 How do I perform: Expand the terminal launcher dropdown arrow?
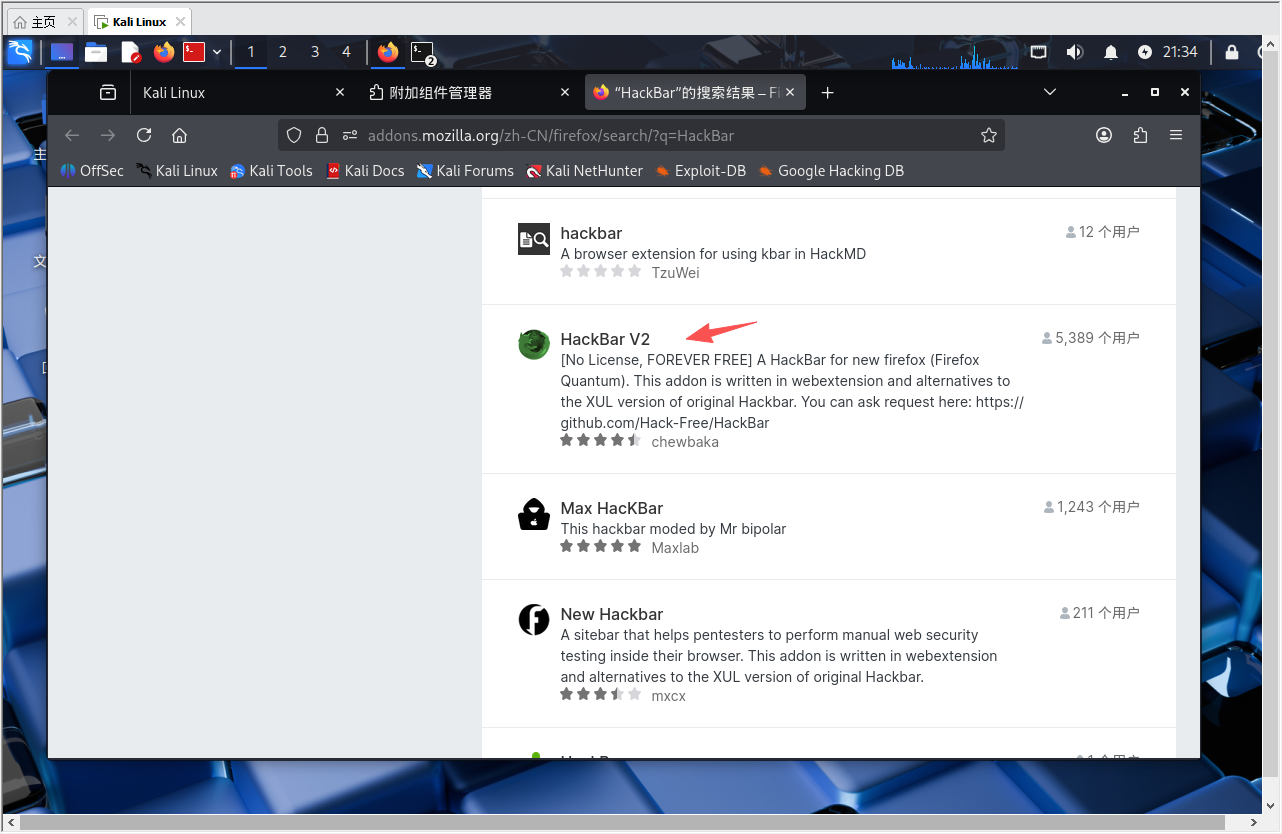tap(217, 52)
